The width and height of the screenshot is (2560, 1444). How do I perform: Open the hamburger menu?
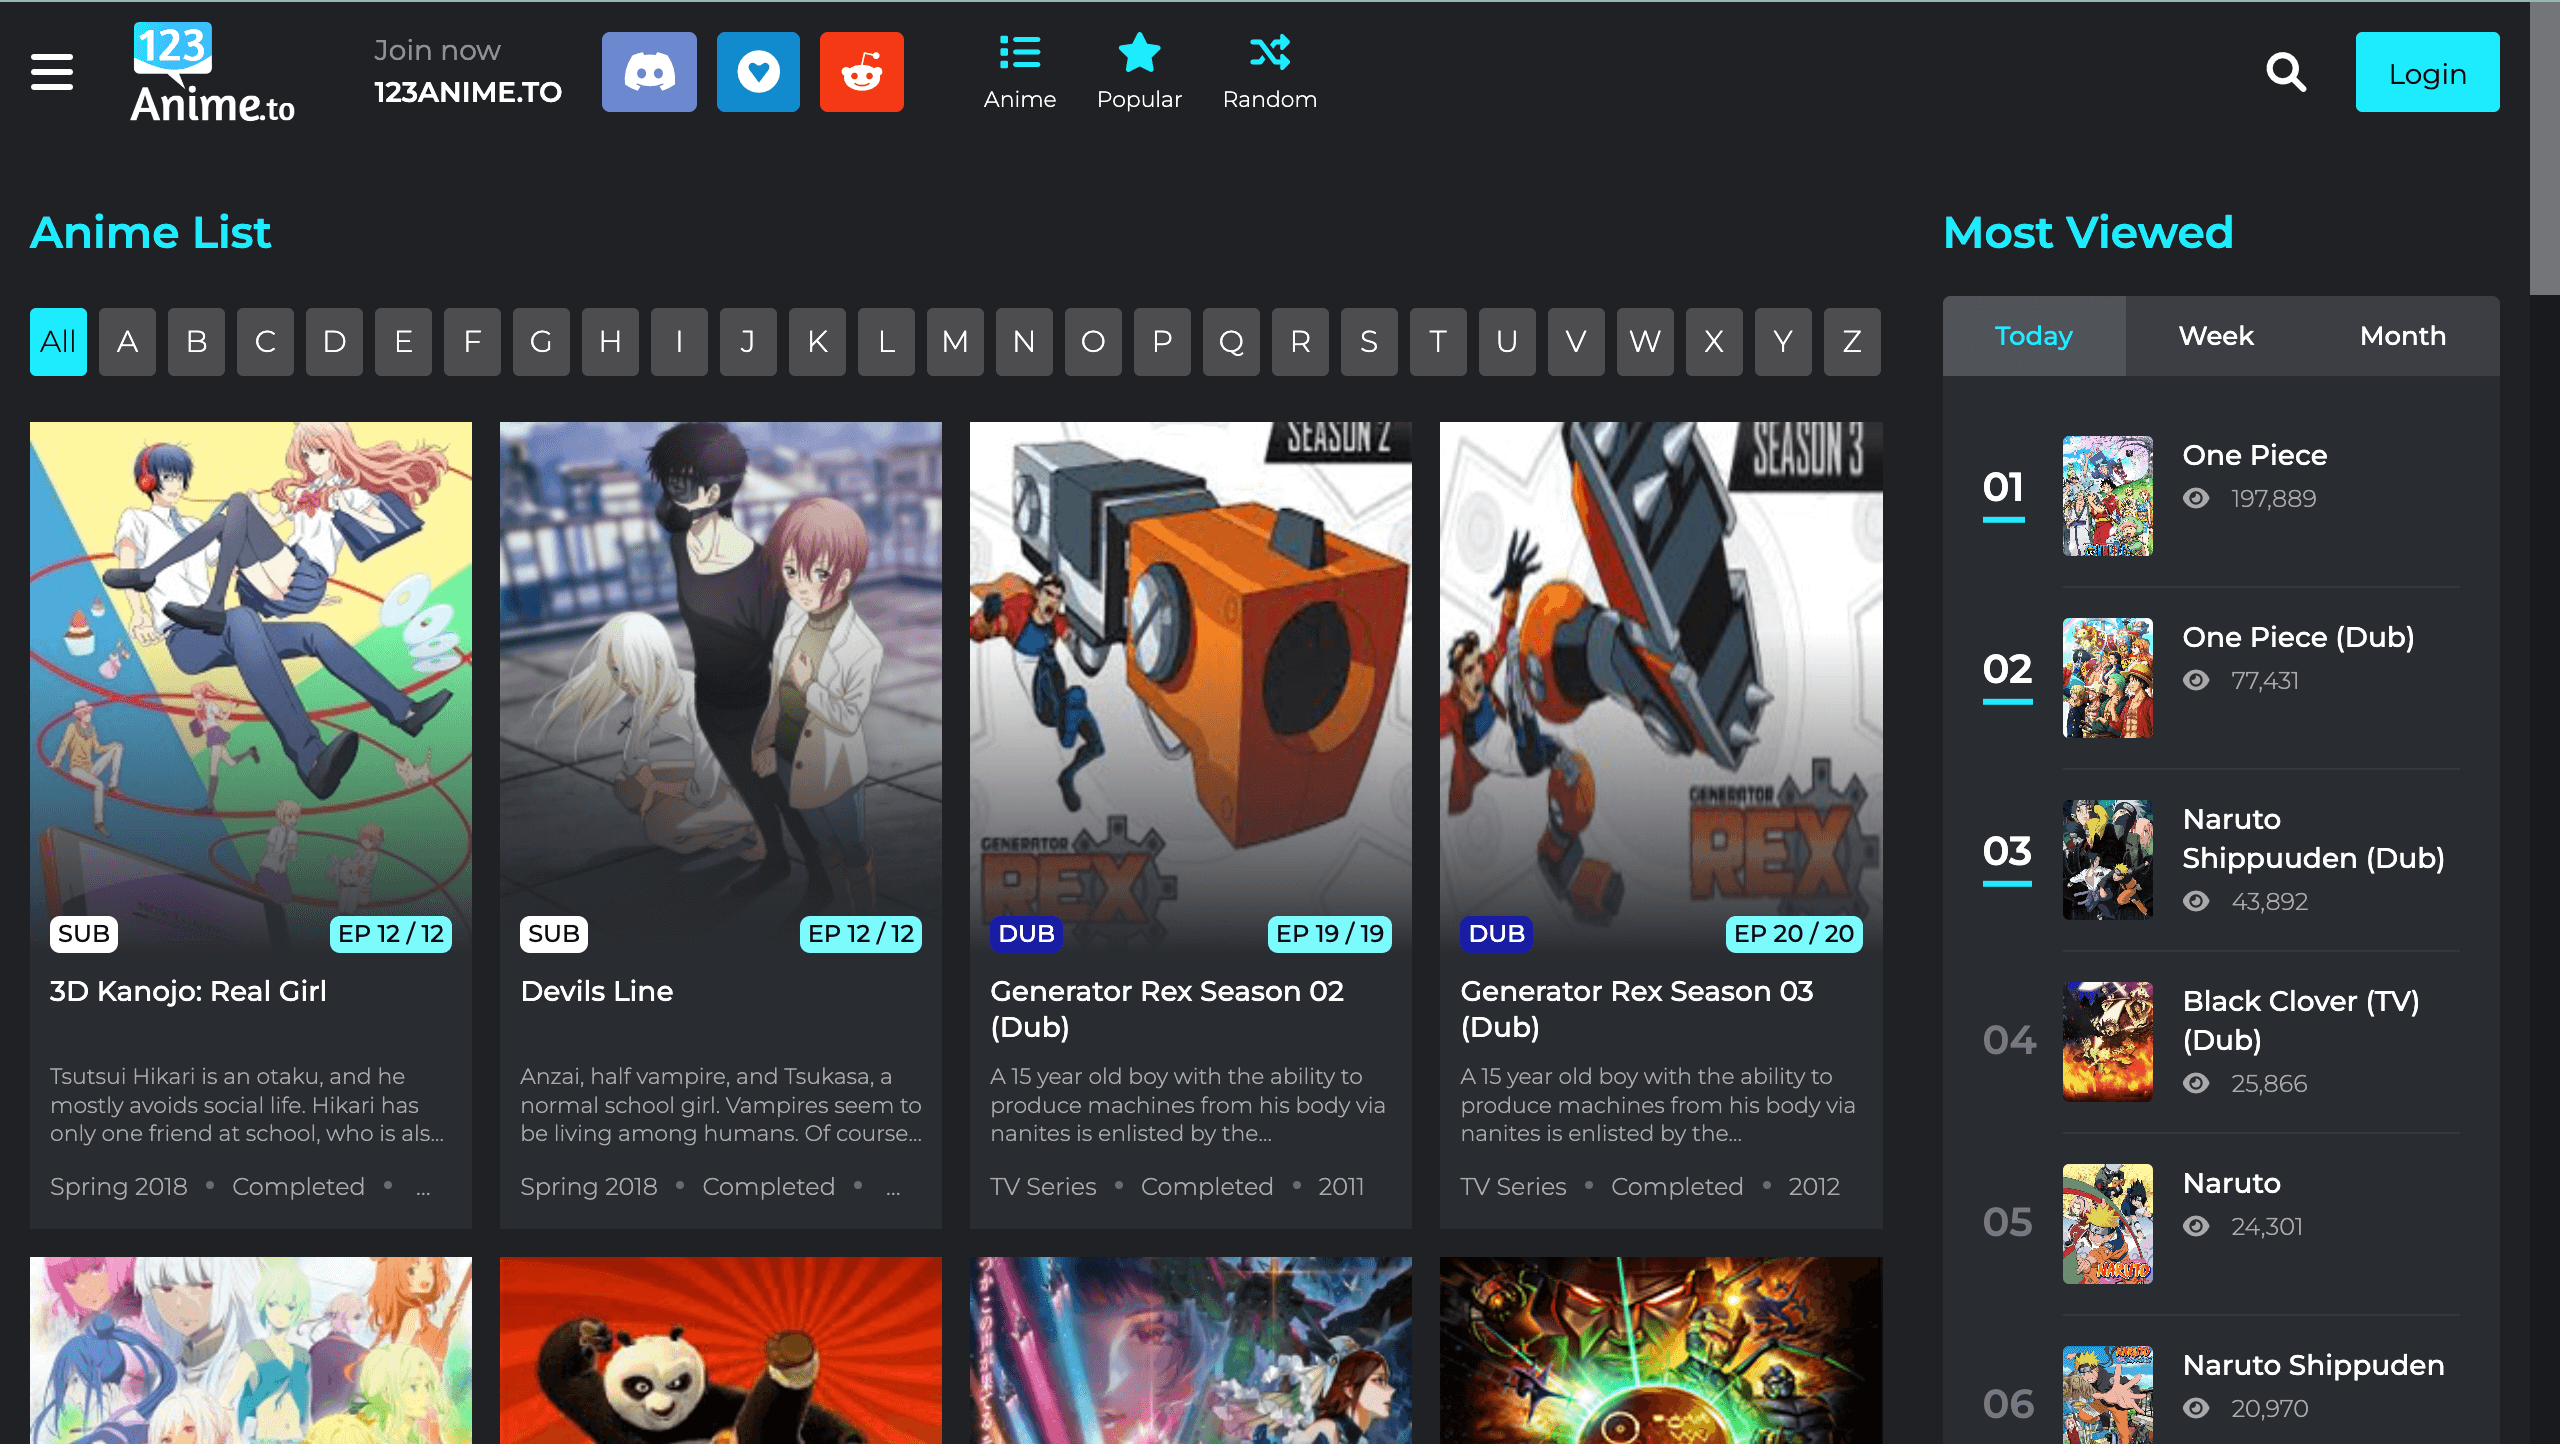[x=52, y=72]
